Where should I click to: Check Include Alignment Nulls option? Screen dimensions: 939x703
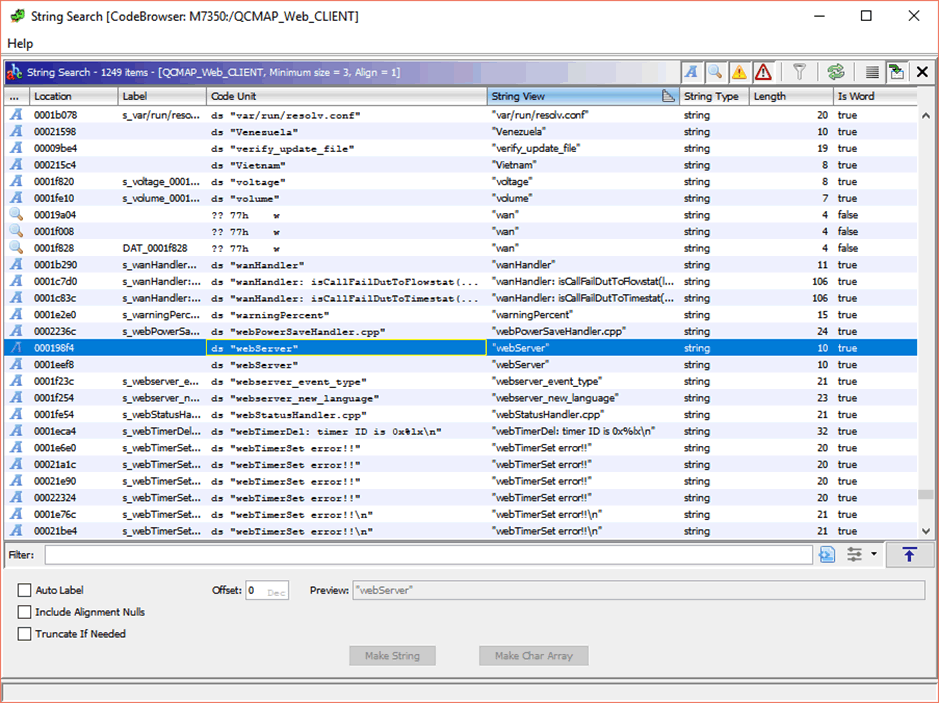click(x=25, y=612)
